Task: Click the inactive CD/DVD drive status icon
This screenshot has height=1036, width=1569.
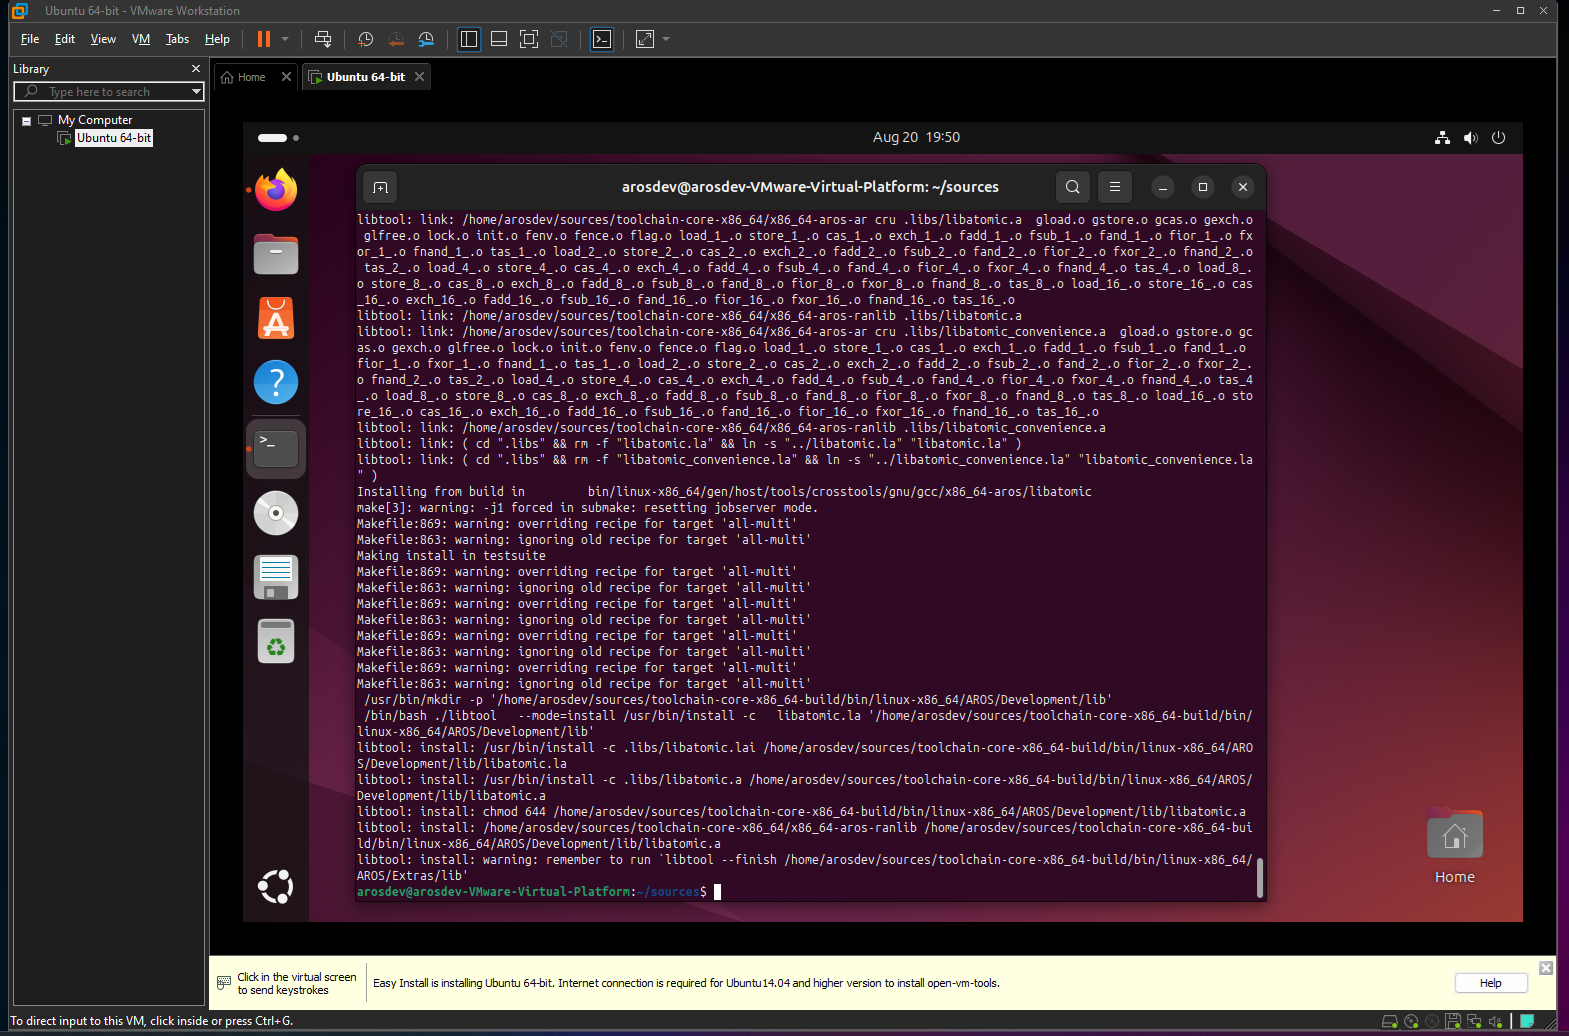Action: [x=1432, y=1021]
